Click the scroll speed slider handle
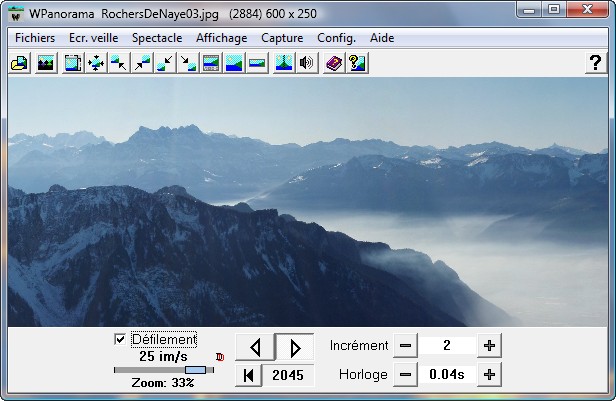The width and height of the screenshot is (616, 401). click(195, 370)
